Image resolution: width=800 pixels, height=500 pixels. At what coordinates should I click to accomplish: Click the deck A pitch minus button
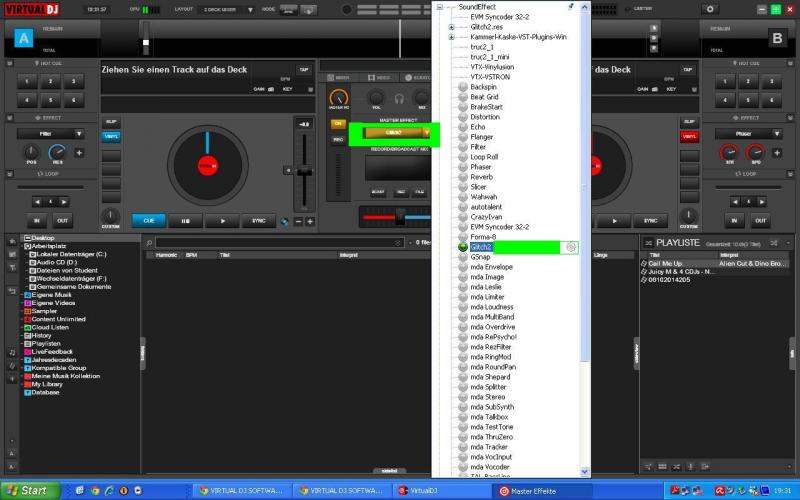tap(298, 221)
